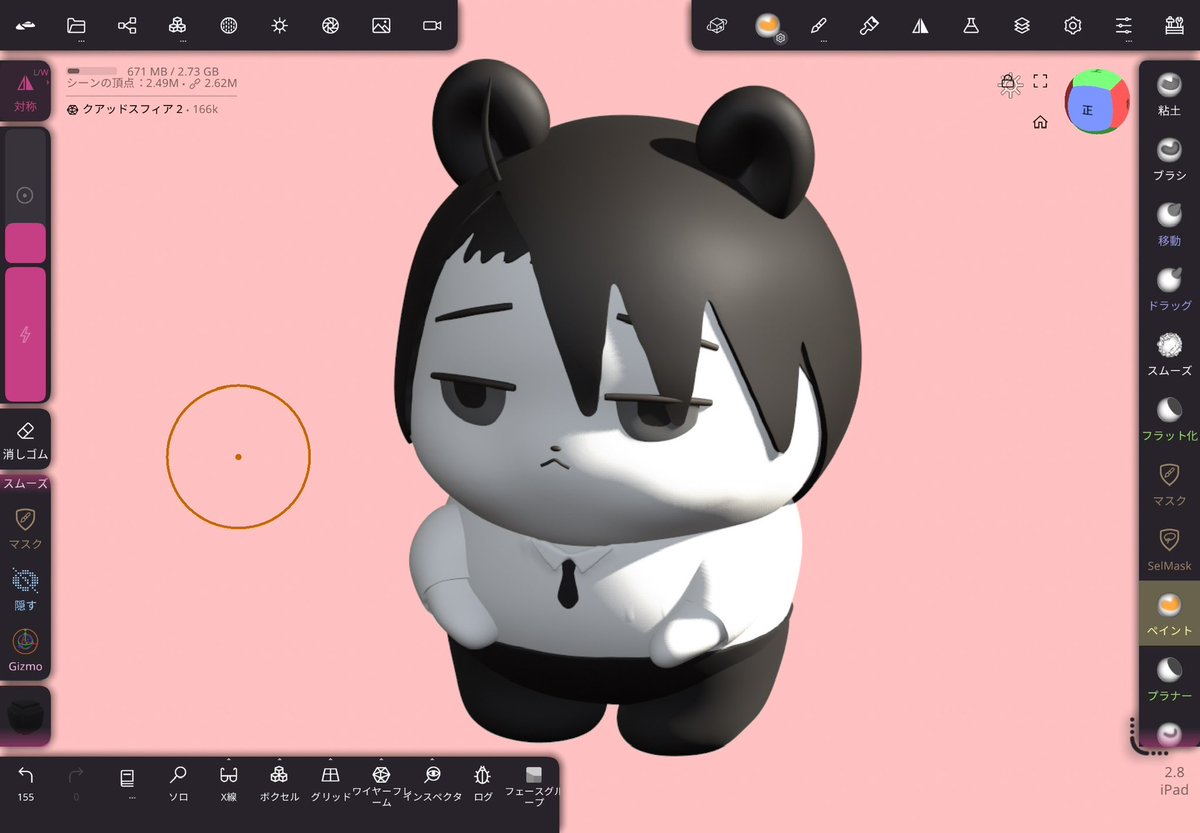Undo the last action (155)

[26, 783]
